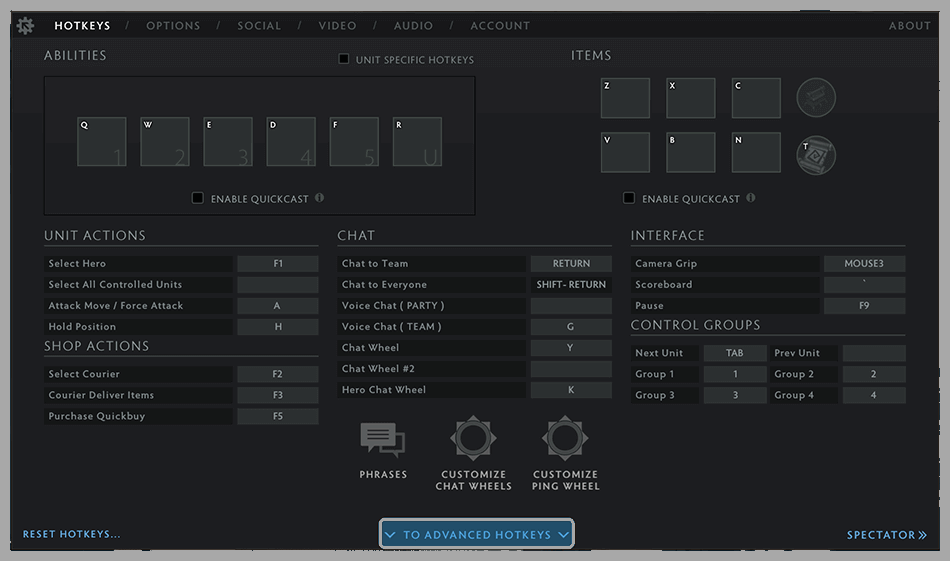Click Chat Wheel keybind Y
This screenshot has height=561, width=950.
571,348
